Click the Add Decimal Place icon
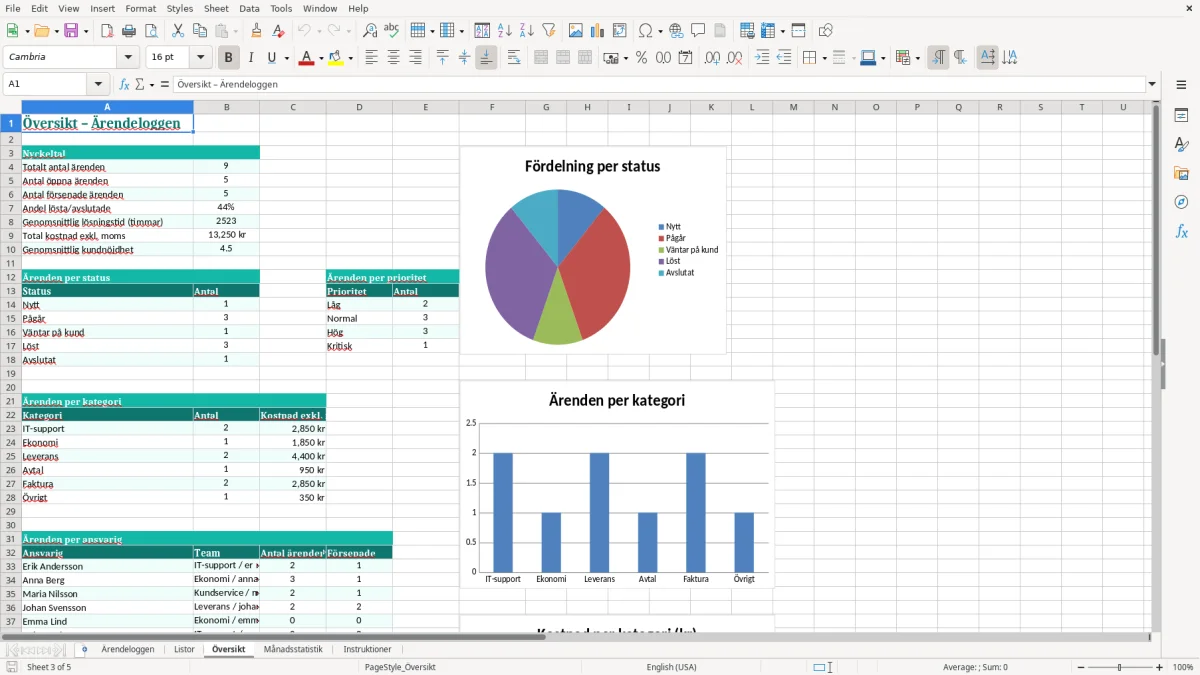1200x675 pixels. [713, 58]
